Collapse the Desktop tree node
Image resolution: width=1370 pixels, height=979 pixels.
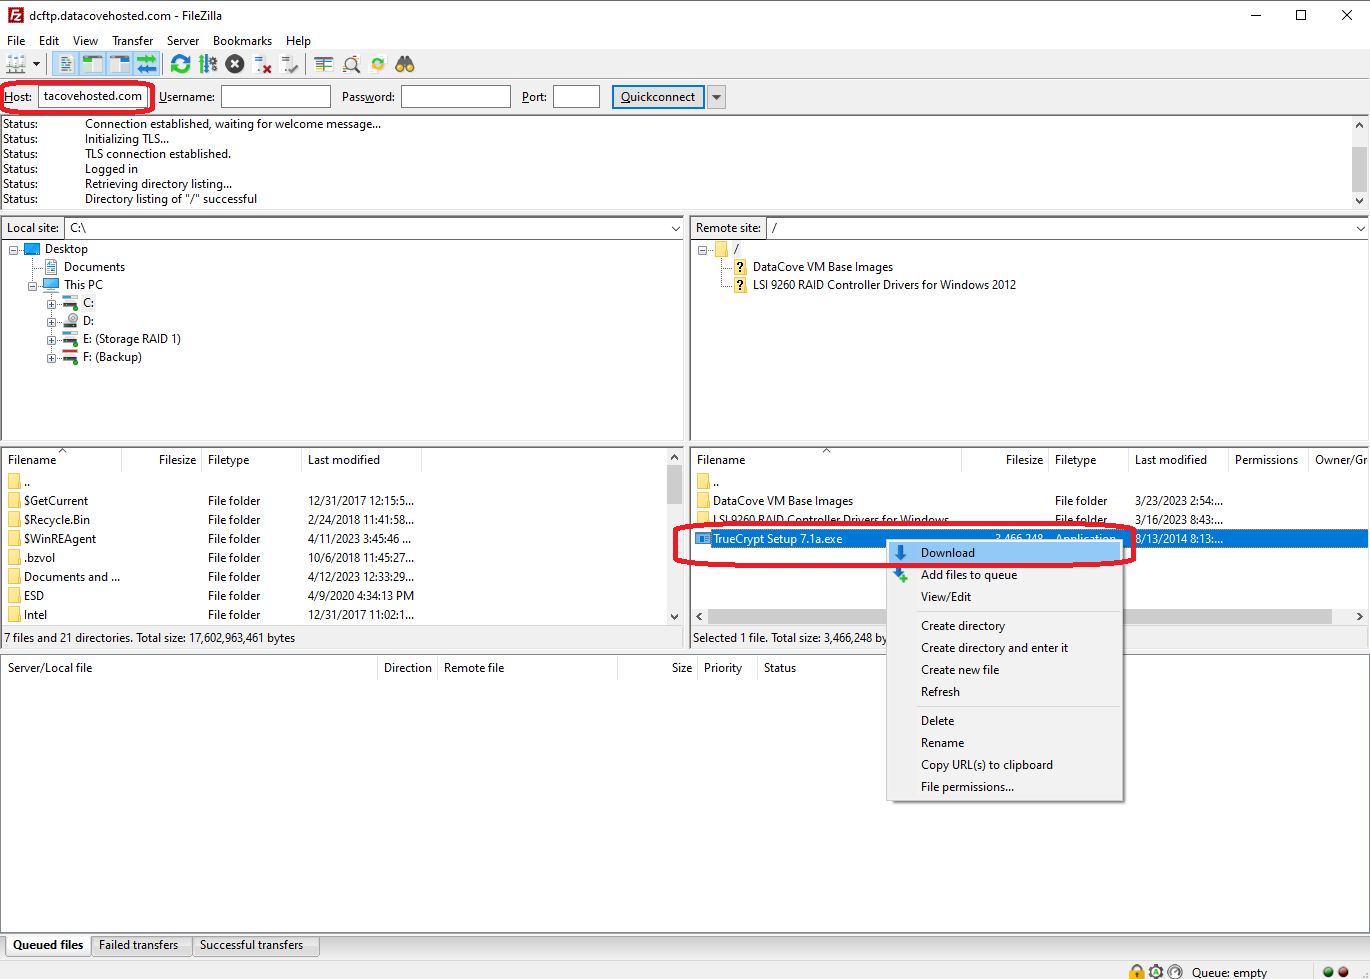(14, 250)
